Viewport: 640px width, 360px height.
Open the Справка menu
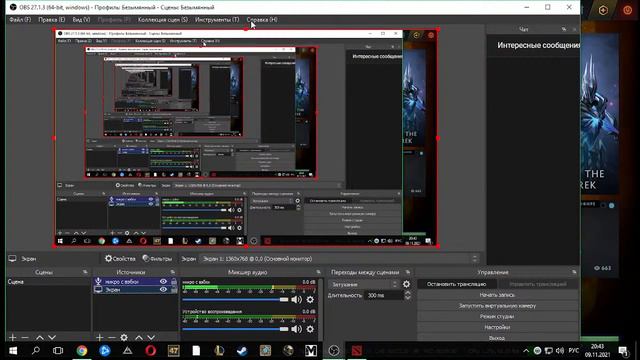(x=262, y=20)
